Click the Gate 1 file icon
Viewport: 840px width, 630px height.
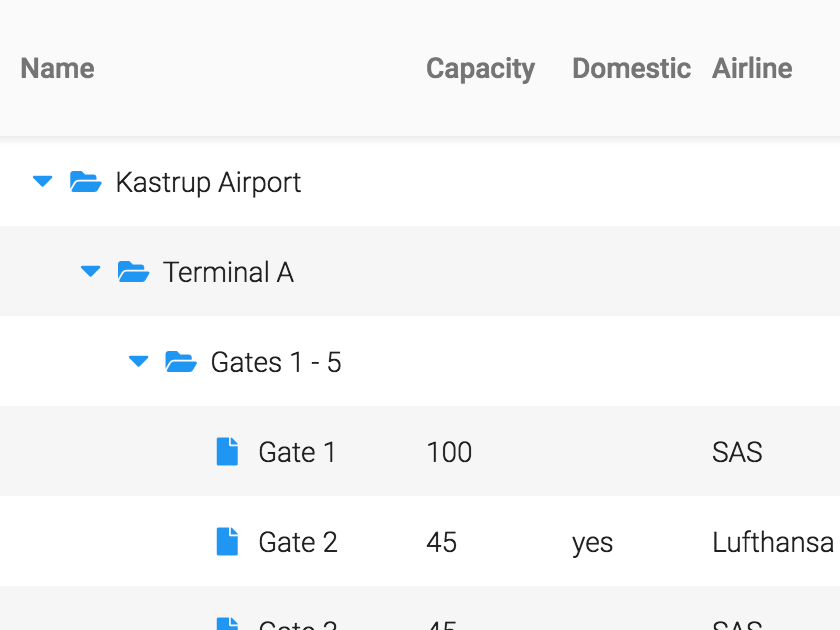[228, 452]
